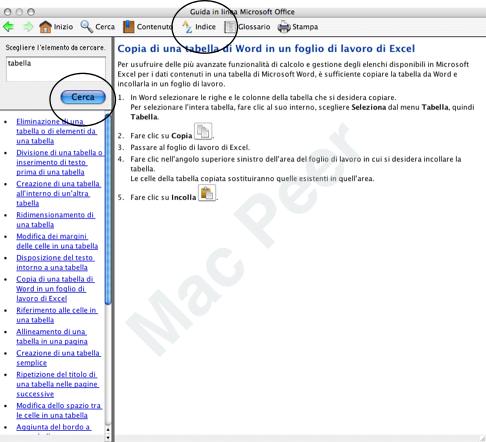This screenshot has width=486, height=442.
Task: Click the results list scrollbar thumb
Action: point(108,209)
